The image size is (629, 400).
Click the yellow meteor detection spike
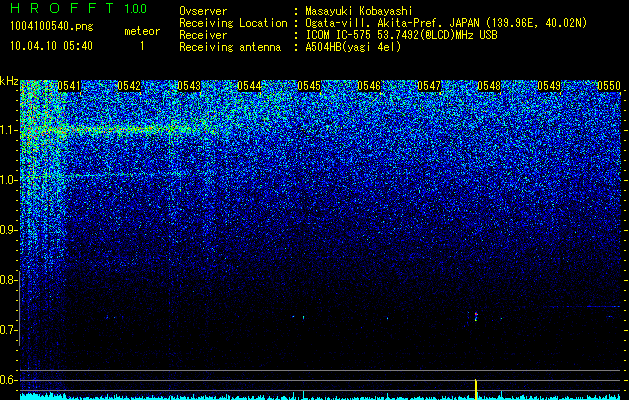click(x=476, y=388)
